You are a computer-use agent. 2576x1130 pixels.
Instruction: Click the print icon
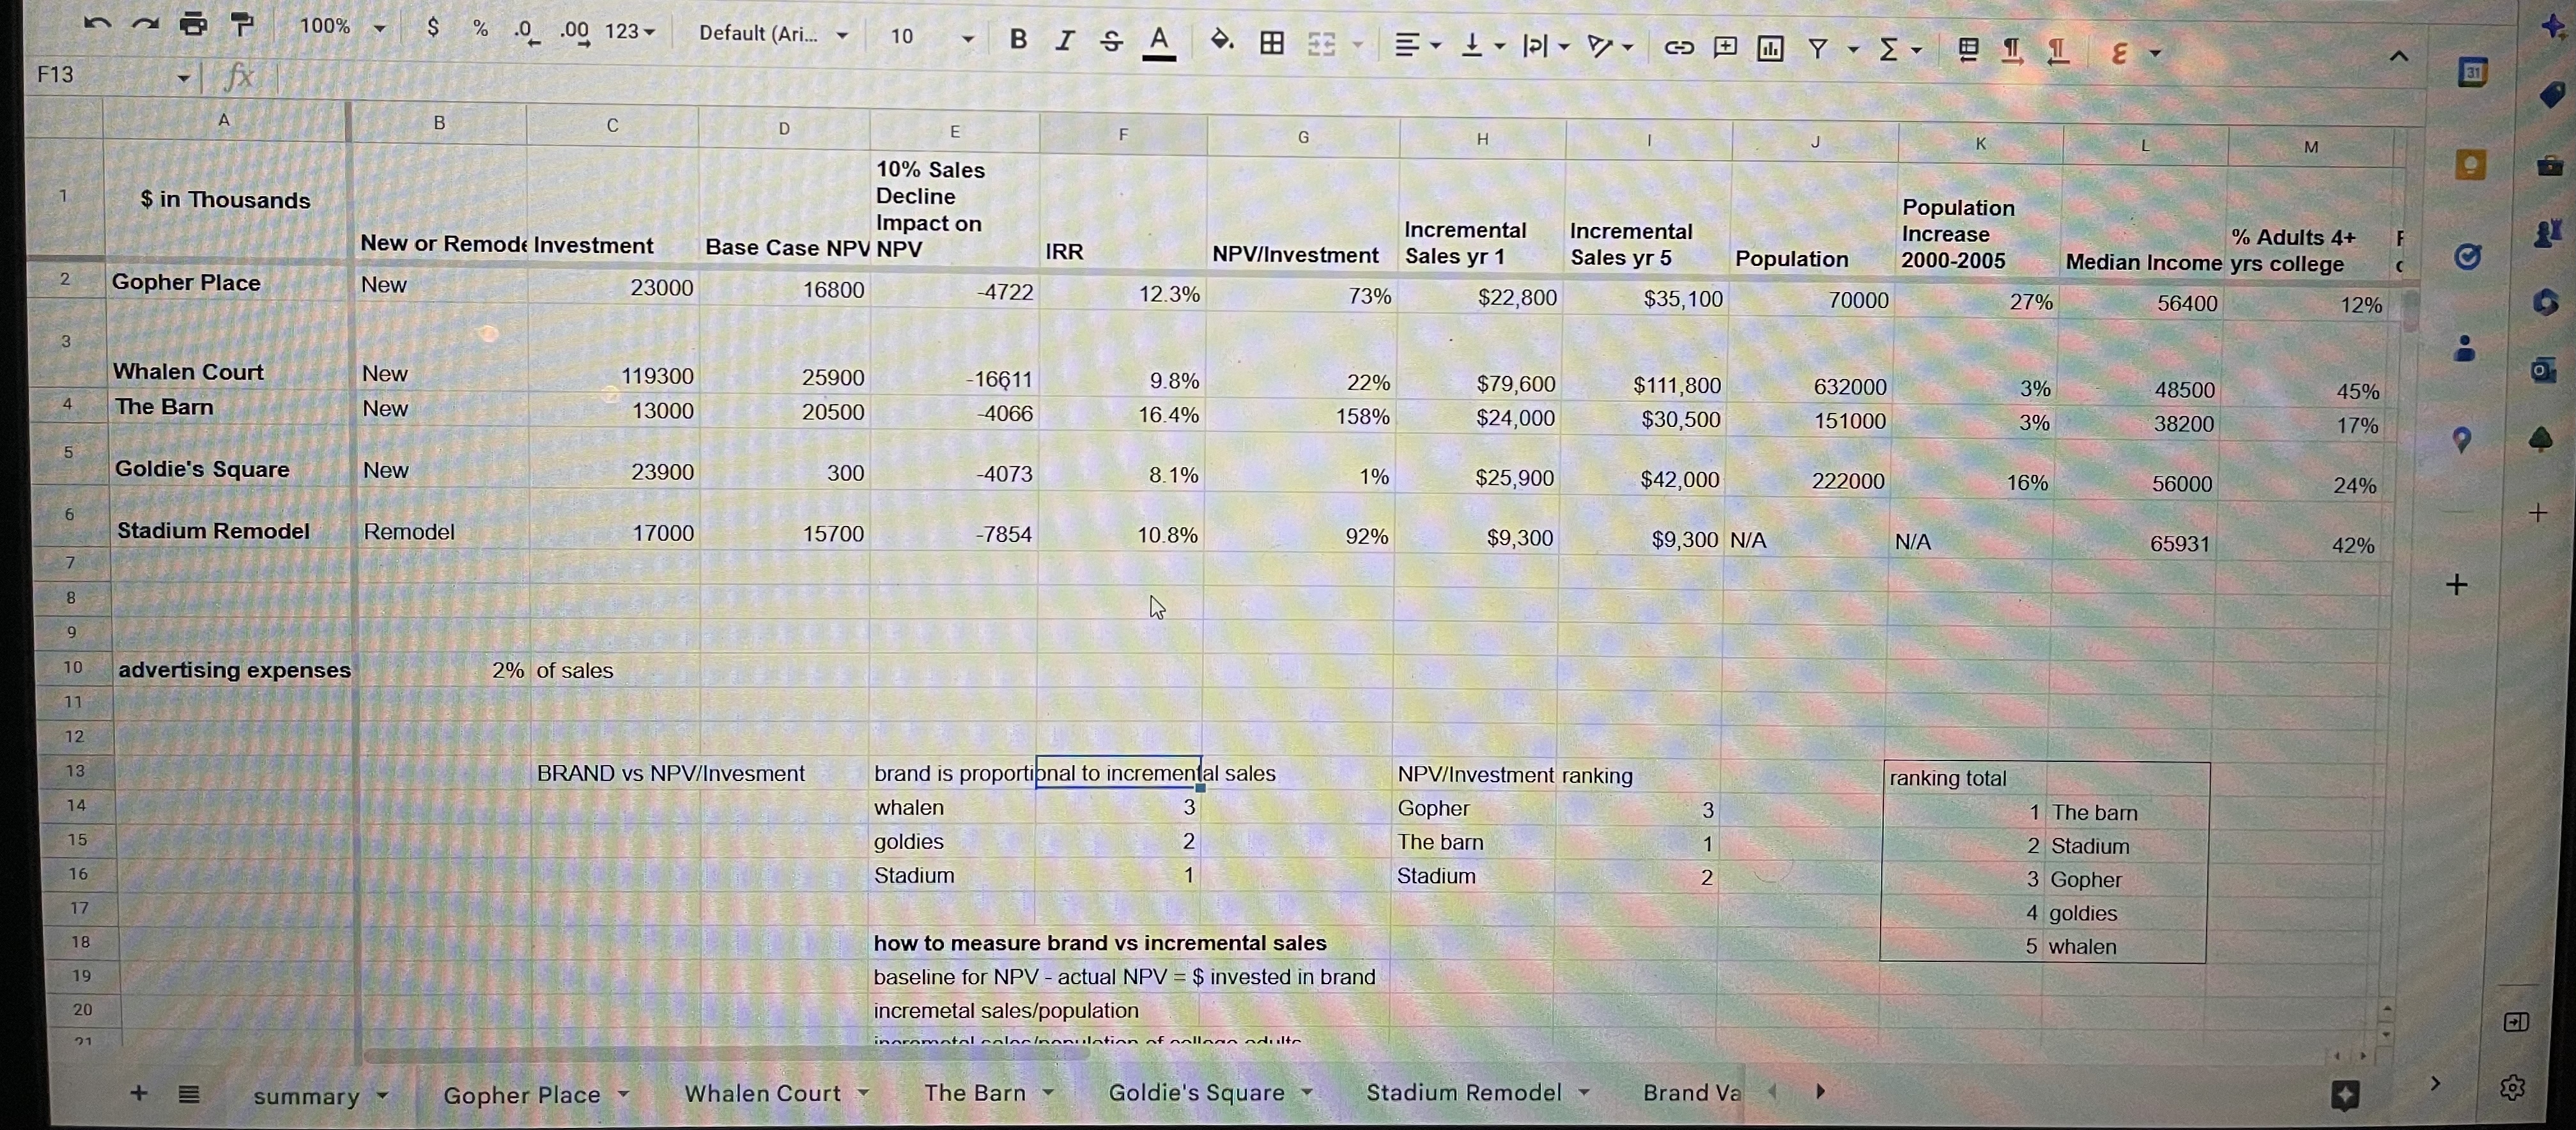point(193,23)
